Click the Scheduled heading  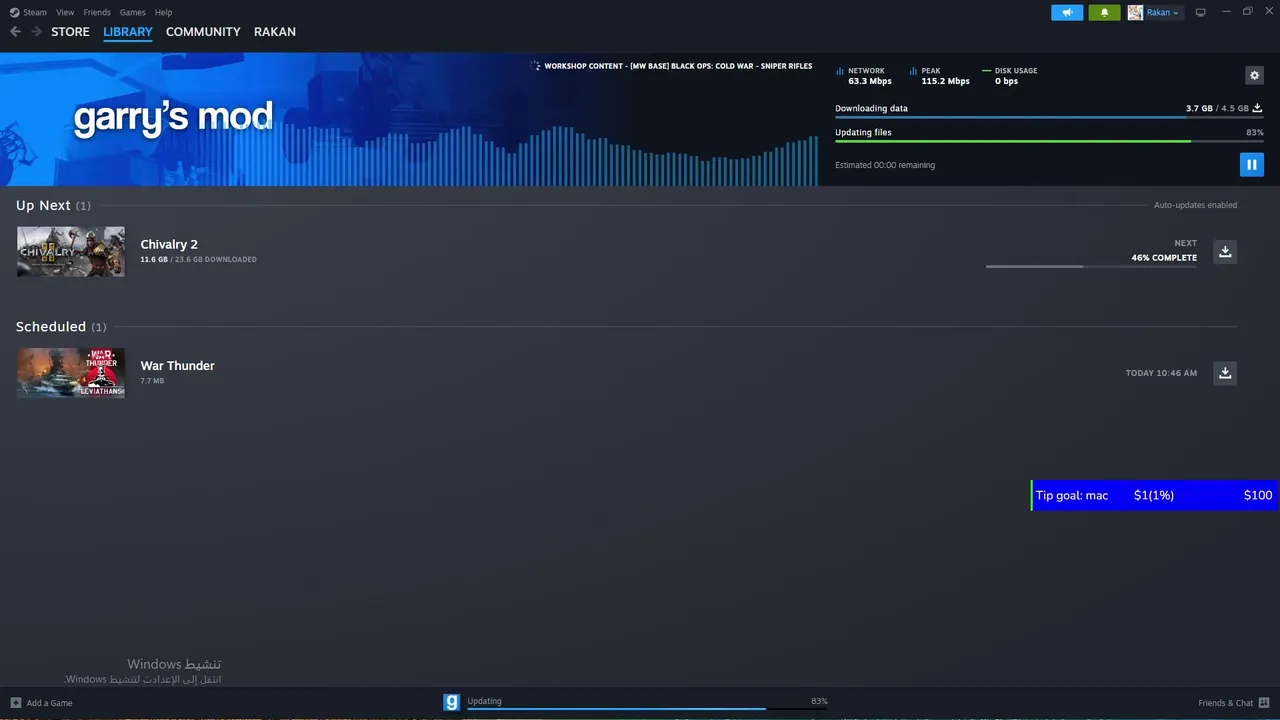click(51, 327)
